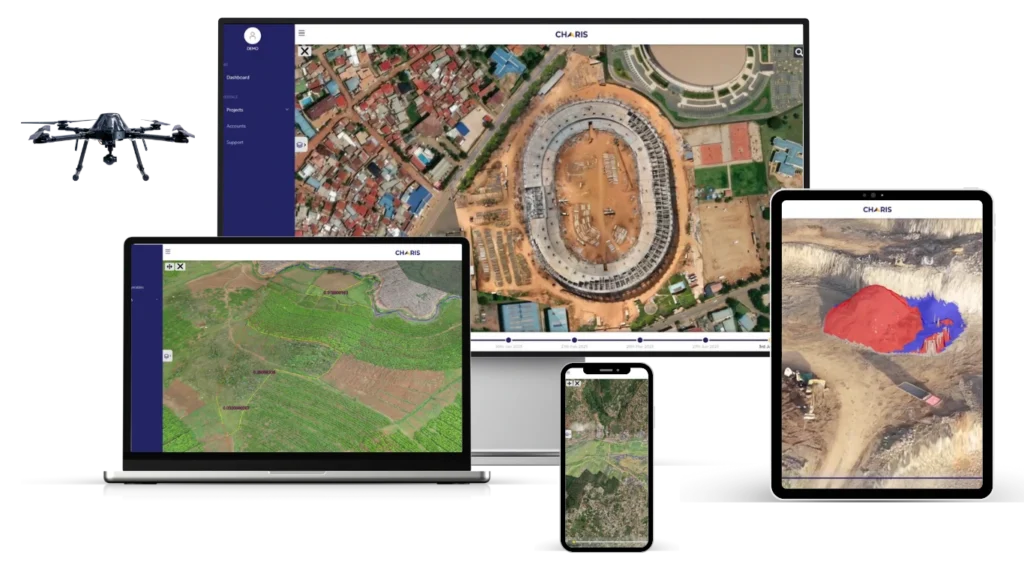This screenshot has width=1024, height=576.
Task: Open the Support link in the monitor sidebar
Action: pos(234,142)
